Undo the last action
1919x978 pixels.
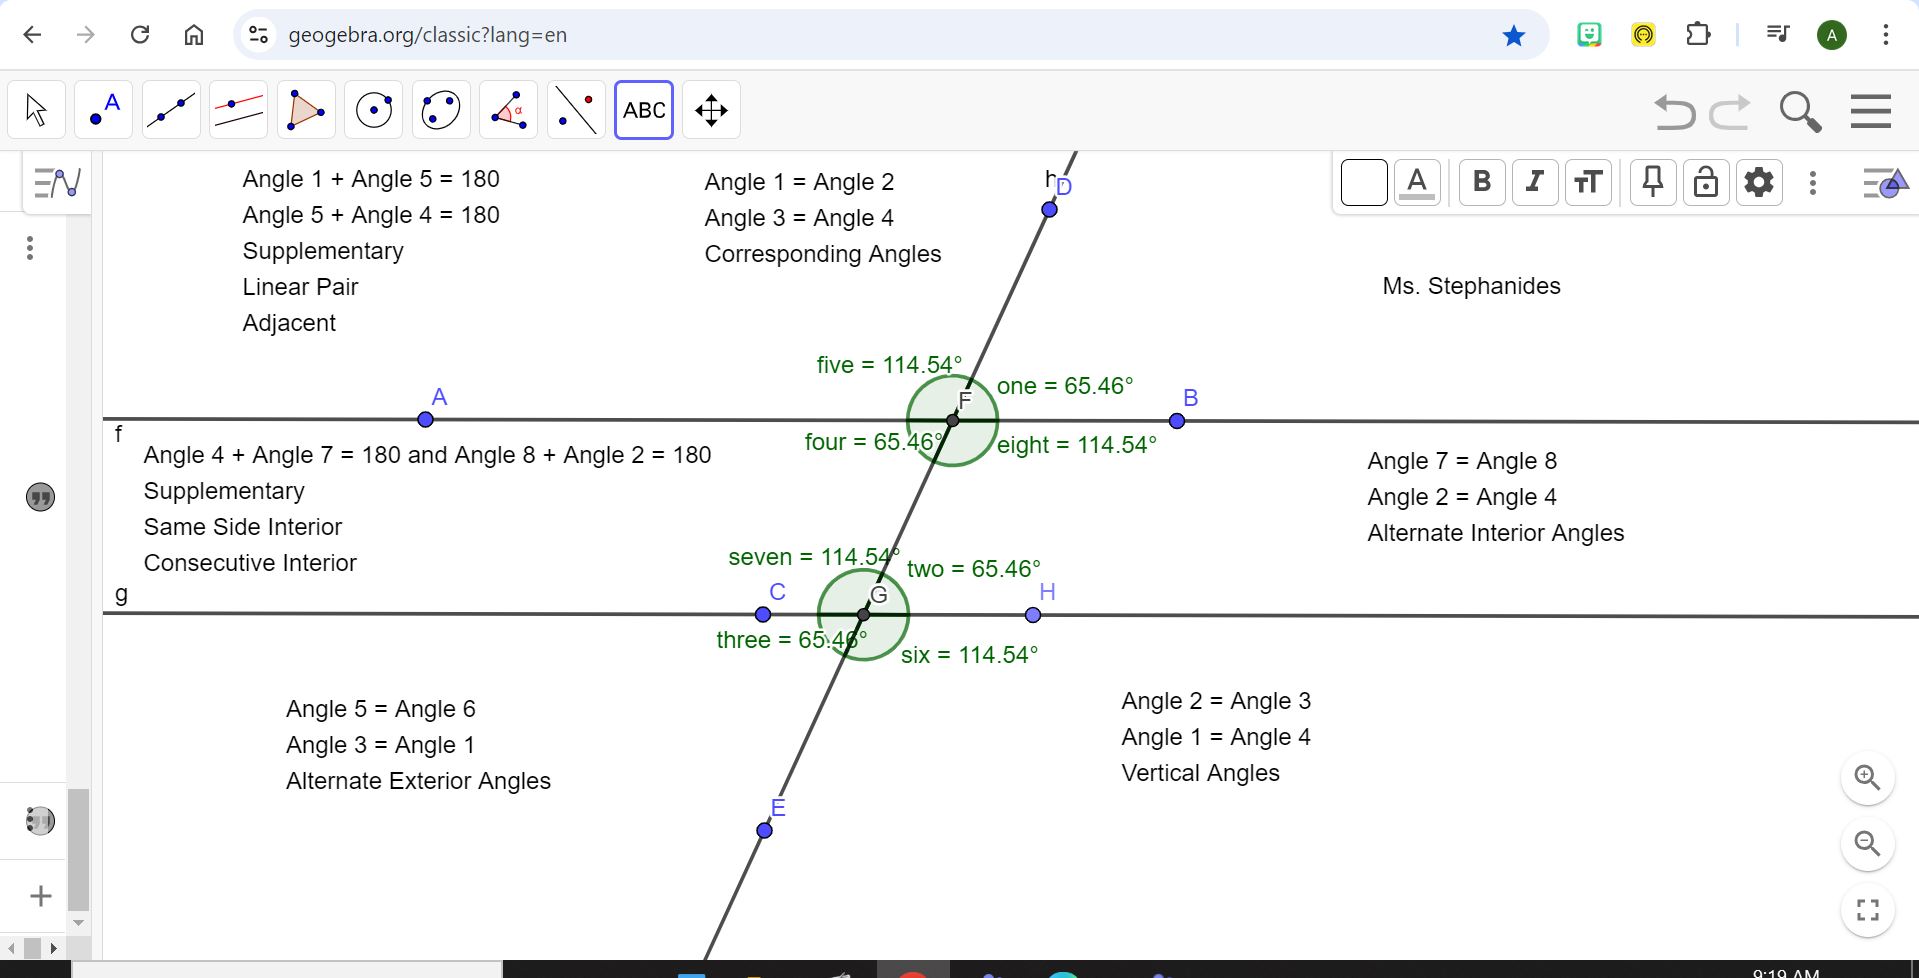click(x=1673, y=111)
